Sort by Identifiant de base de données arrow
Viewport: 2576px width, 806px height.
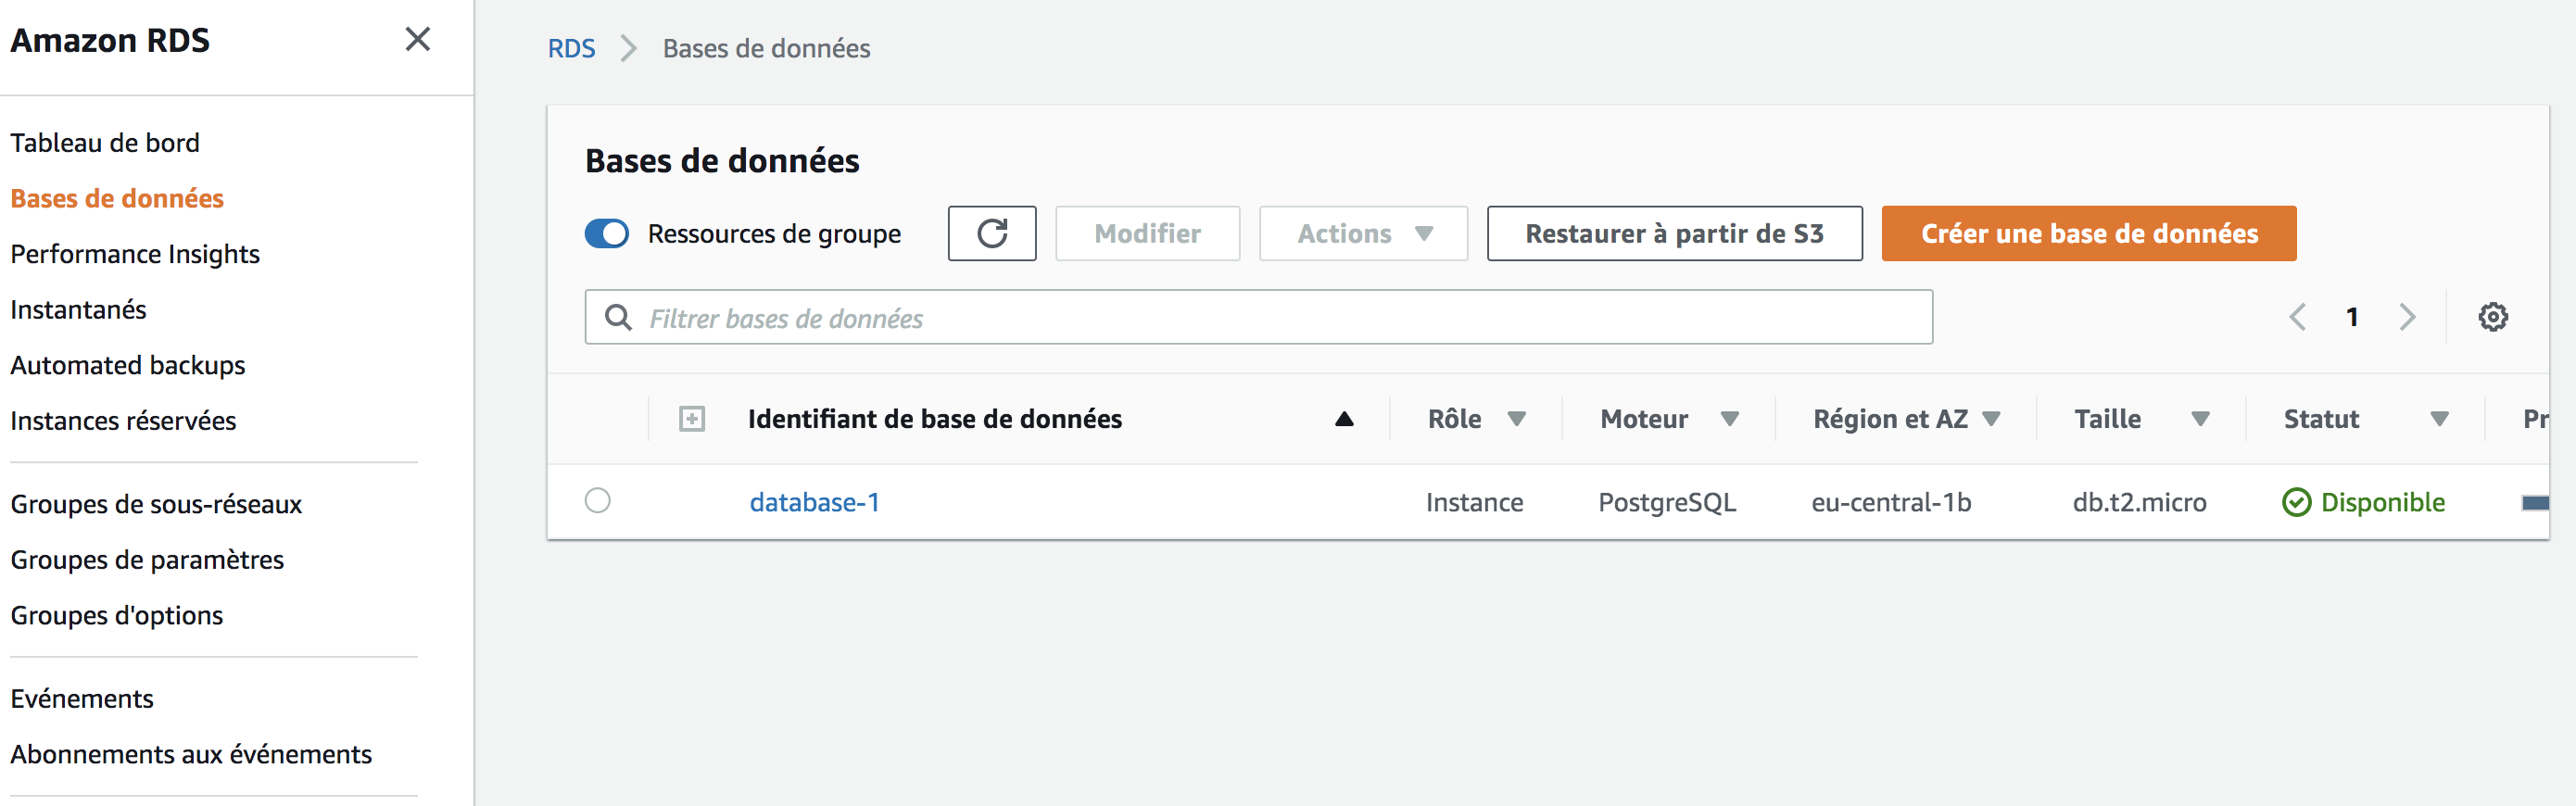coord(1344,419)
